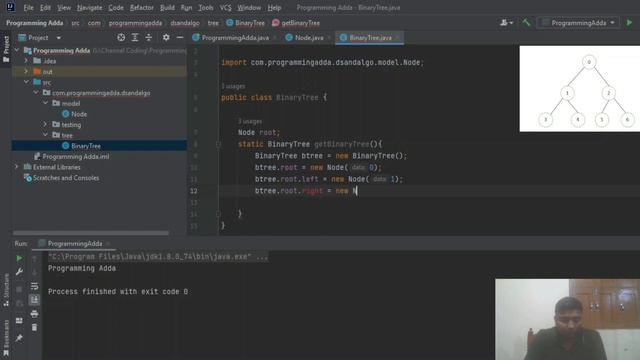Open the Refactor menu
The width and height of the screenshot is (640, 360).
[142, 7]
